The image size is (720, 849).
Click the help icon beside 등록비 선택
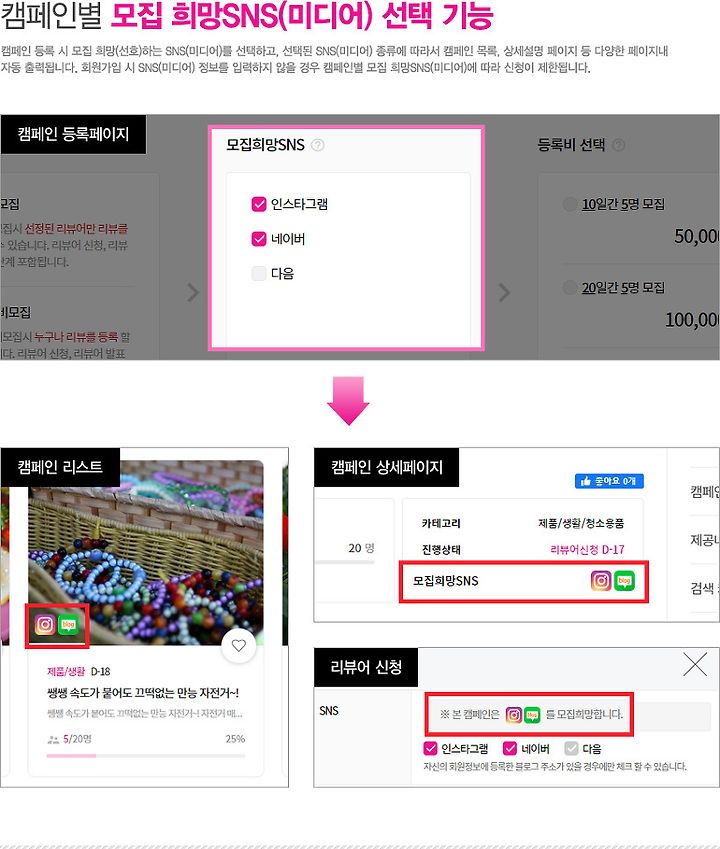coord(619,145)
